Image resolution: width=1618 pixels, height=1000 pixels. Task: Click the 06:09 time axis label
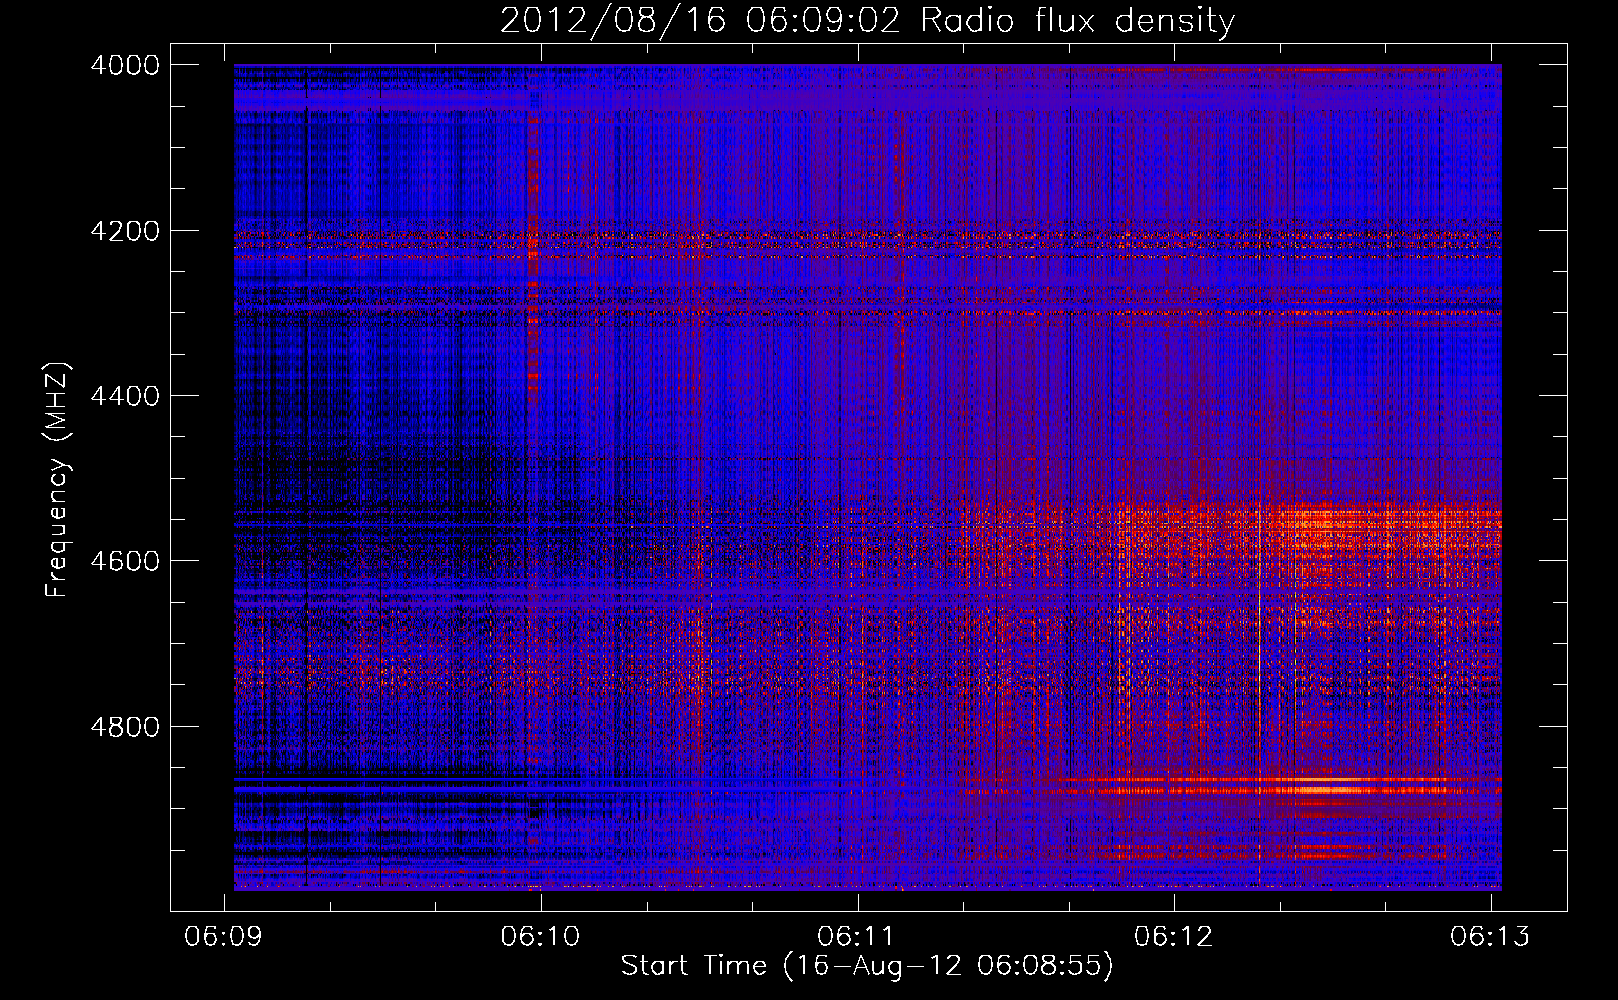coord(224,936)
